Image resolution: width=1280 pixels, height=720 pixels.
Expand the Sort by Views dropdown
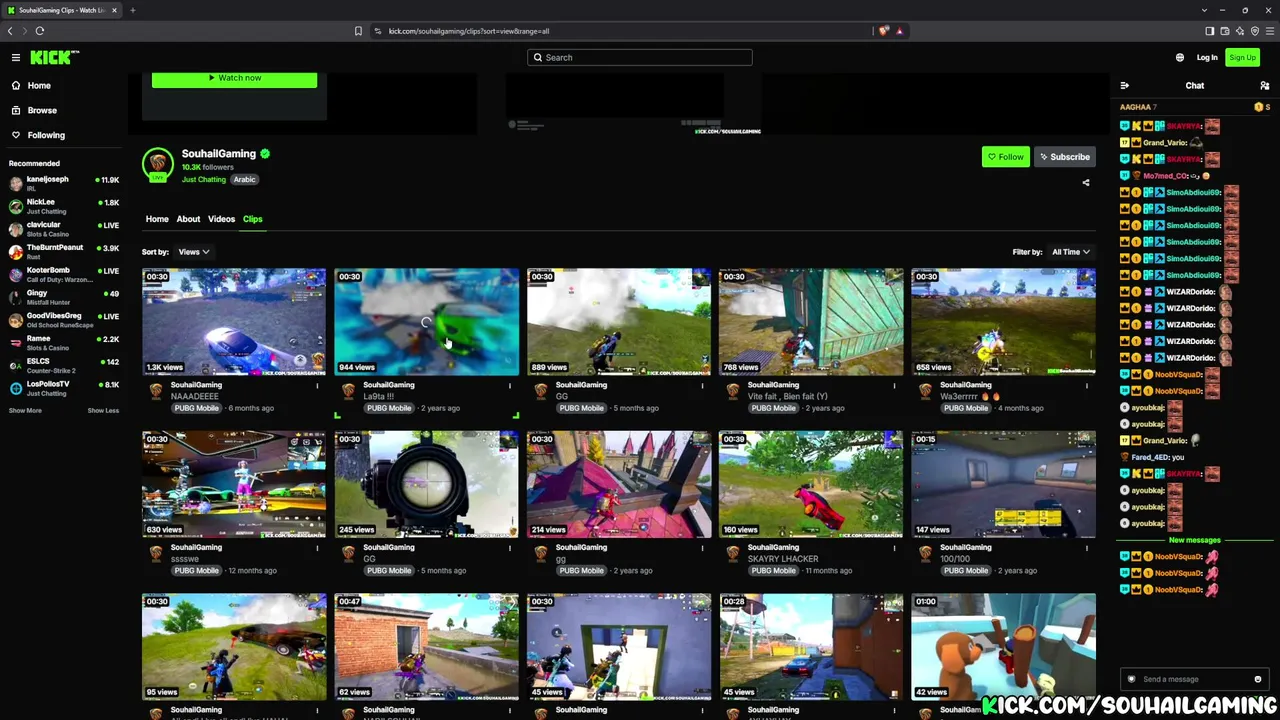click(193, 252)
